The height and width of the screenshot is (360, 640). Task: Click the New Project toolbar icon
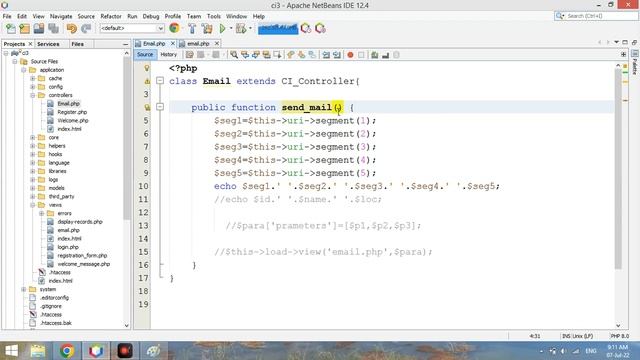24,29
